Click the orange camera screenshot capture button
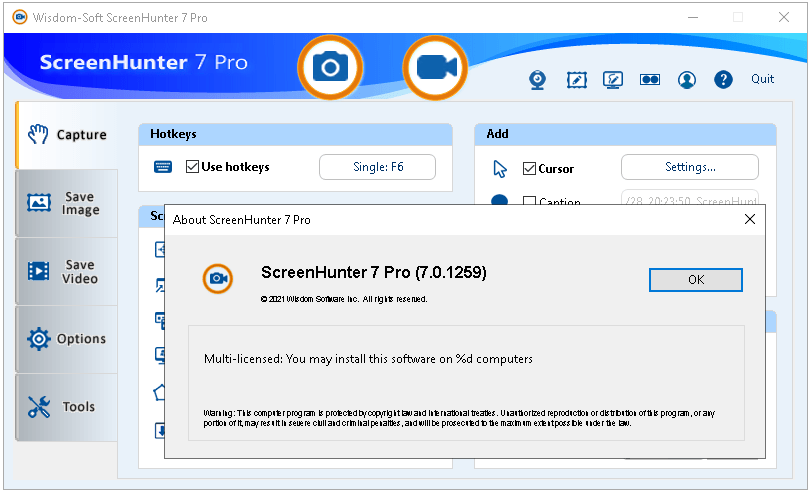Image resolution: width=810 pixels, height=492 pixels. tap(330, 67)
